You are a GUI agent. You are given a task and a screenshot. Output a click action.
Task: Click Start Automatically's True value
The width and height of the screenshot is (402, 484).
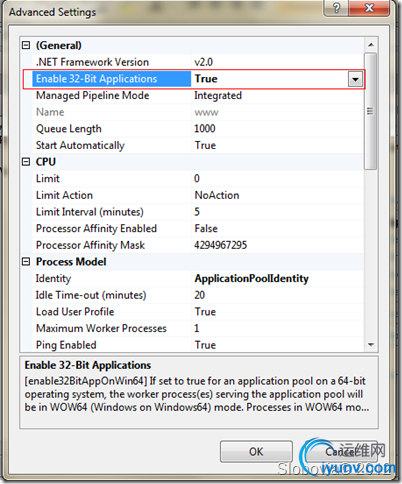pos(205,145)
